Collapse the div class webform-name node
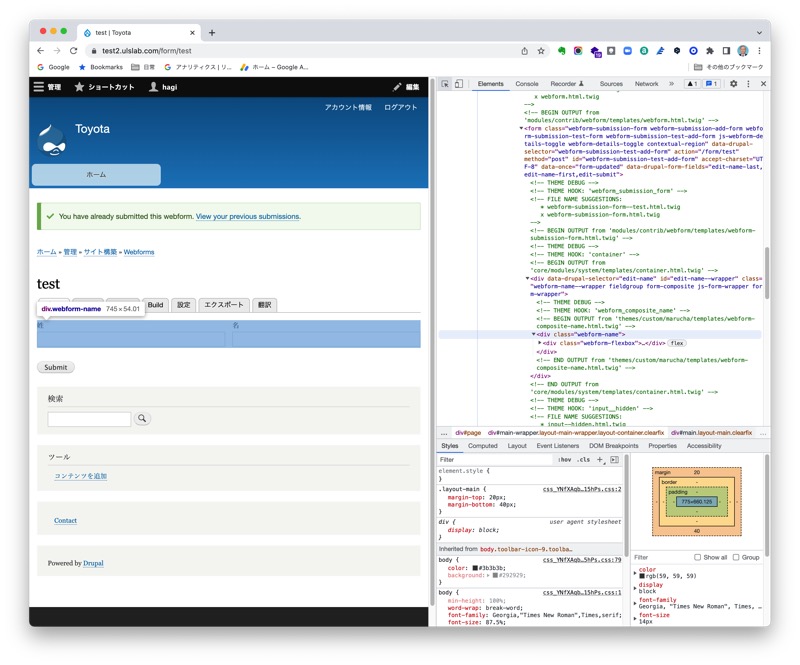 tap(534, 334)
